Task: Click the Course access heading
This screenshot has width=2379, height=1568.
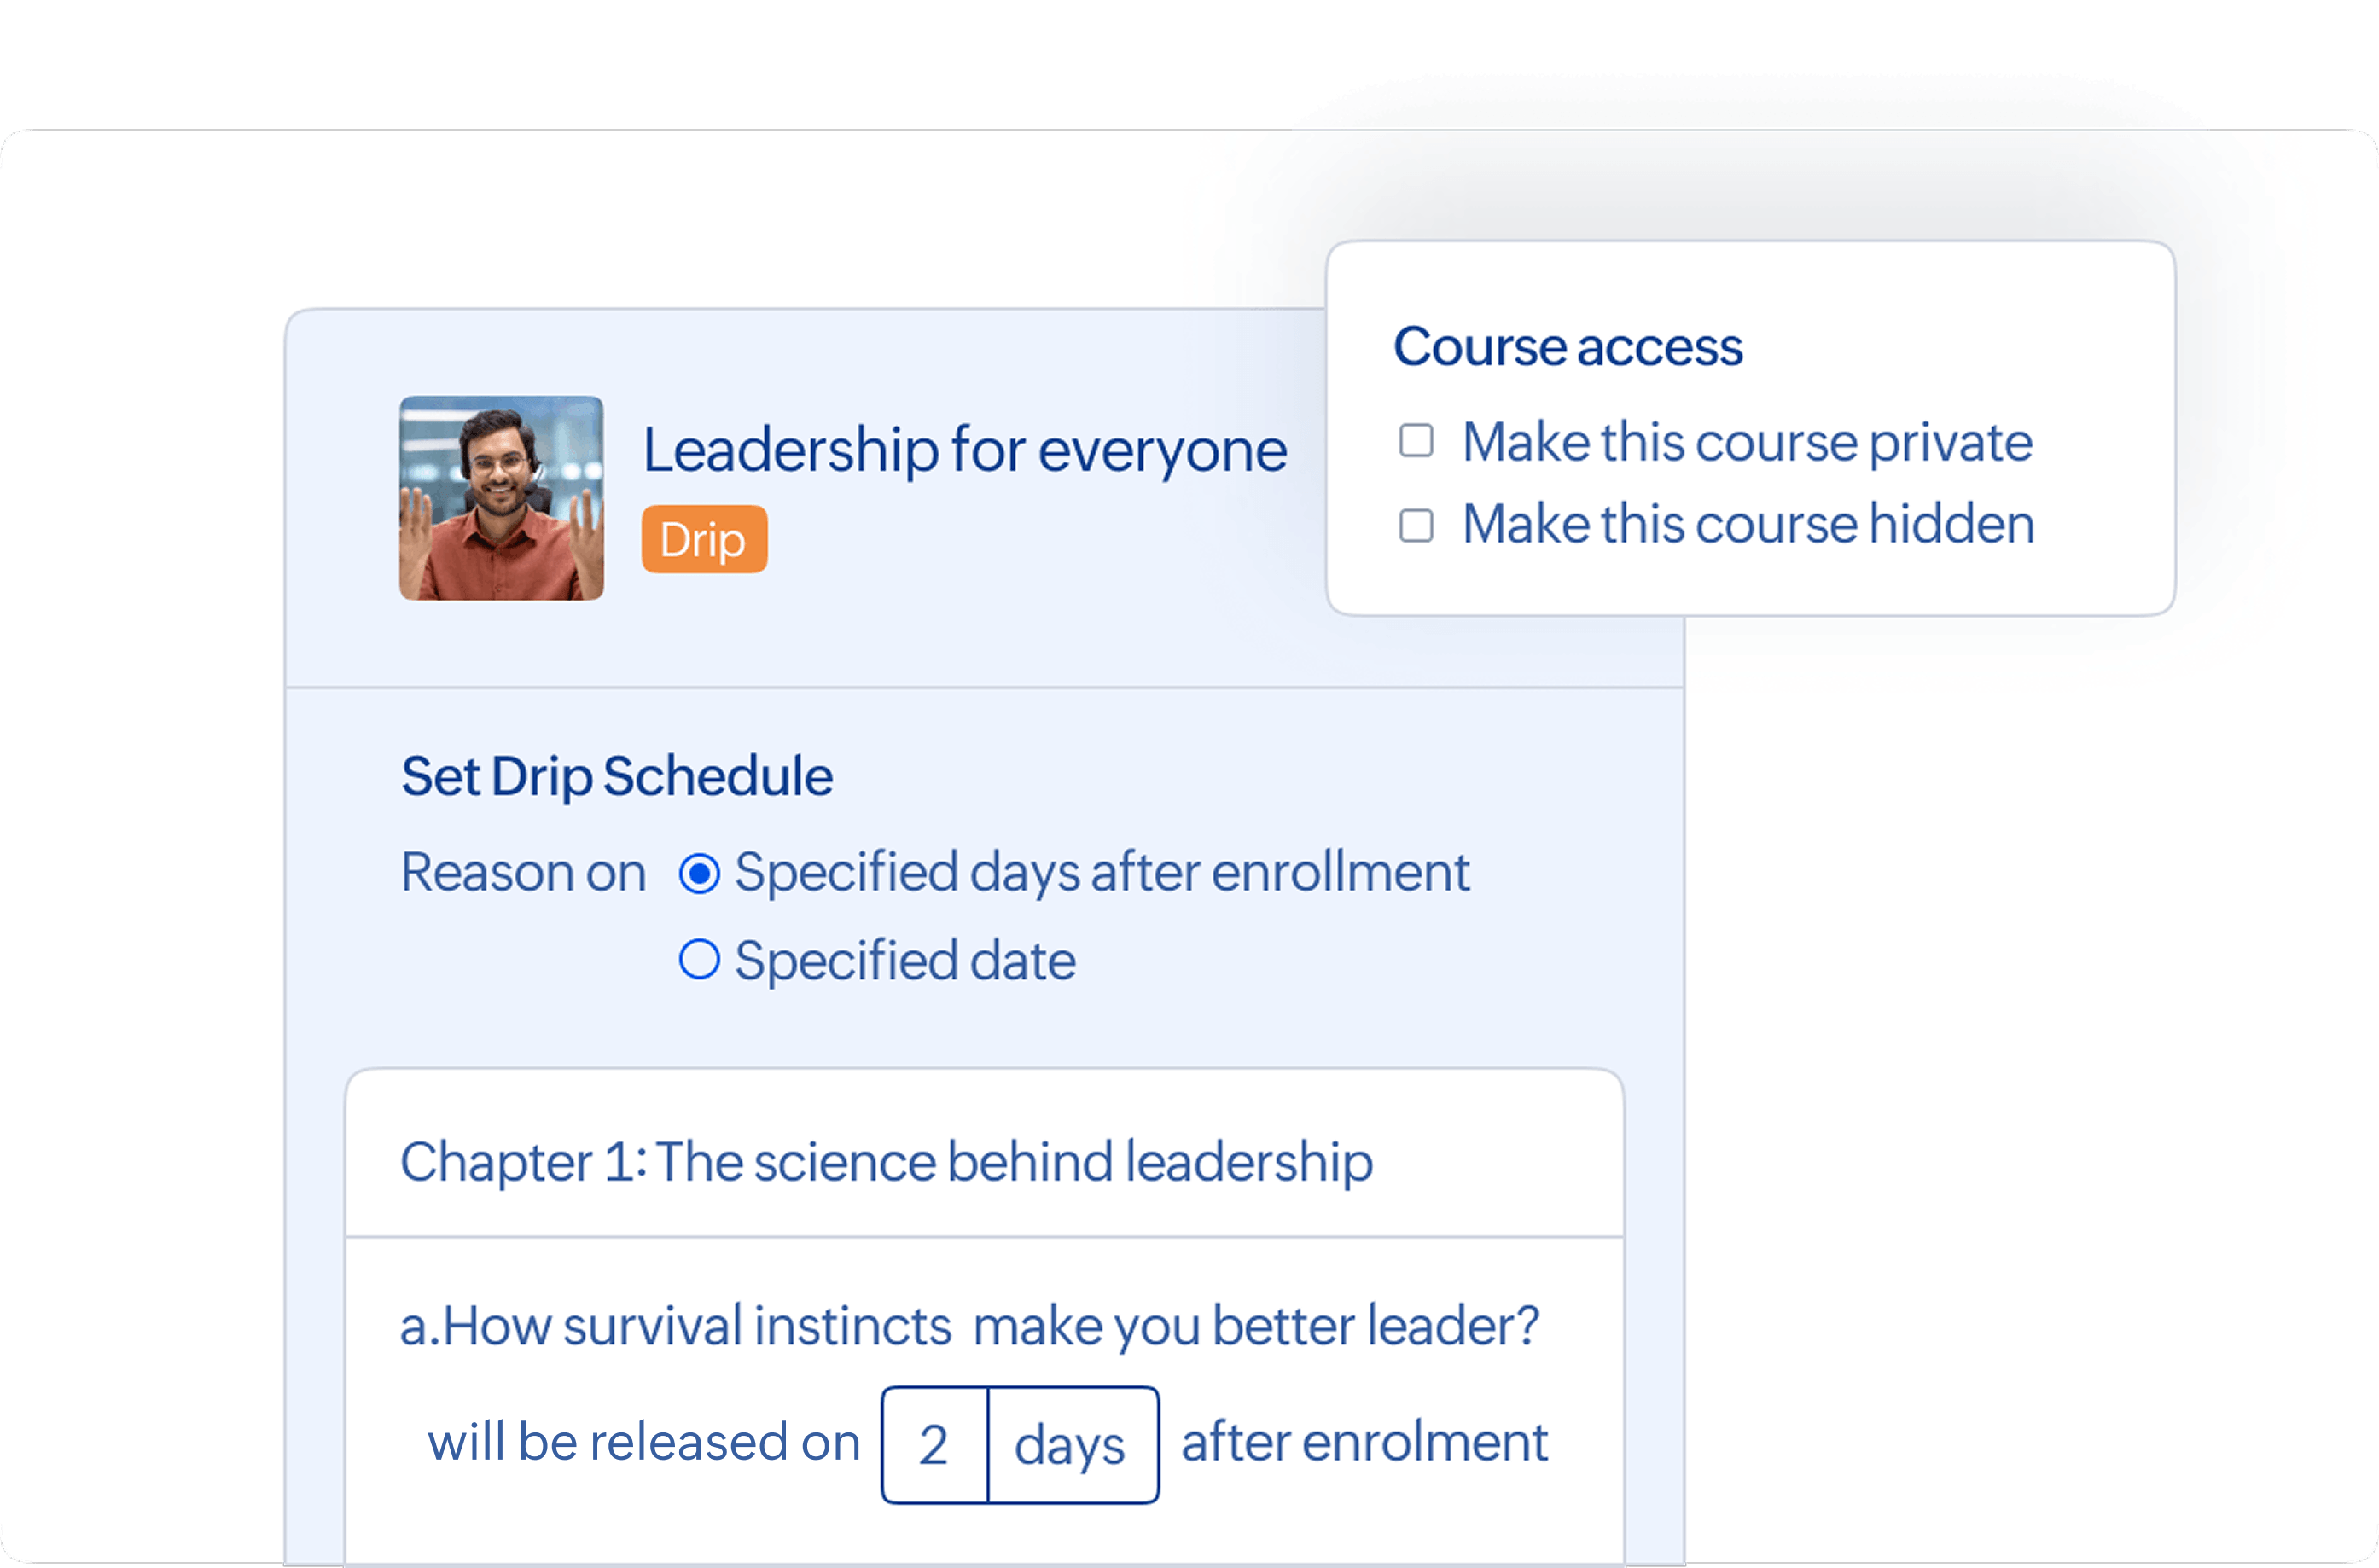Action: click(1567, 347)
